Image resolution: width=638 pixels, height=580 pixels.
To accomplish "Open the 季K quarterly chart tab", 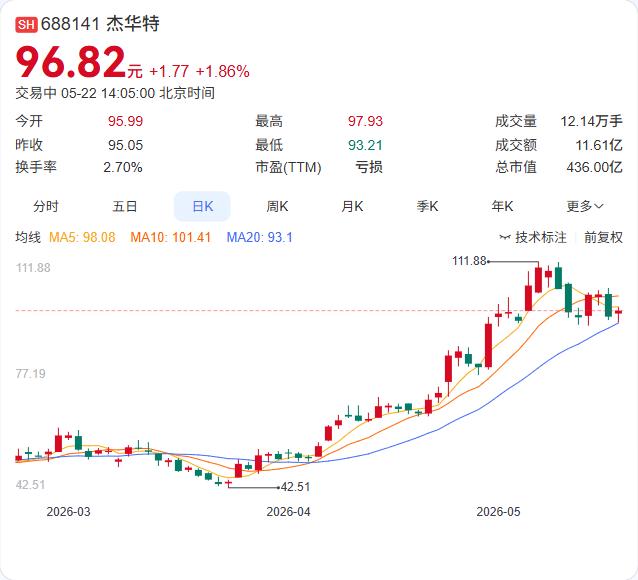I will pyautogui.click(x=427, y=206).
